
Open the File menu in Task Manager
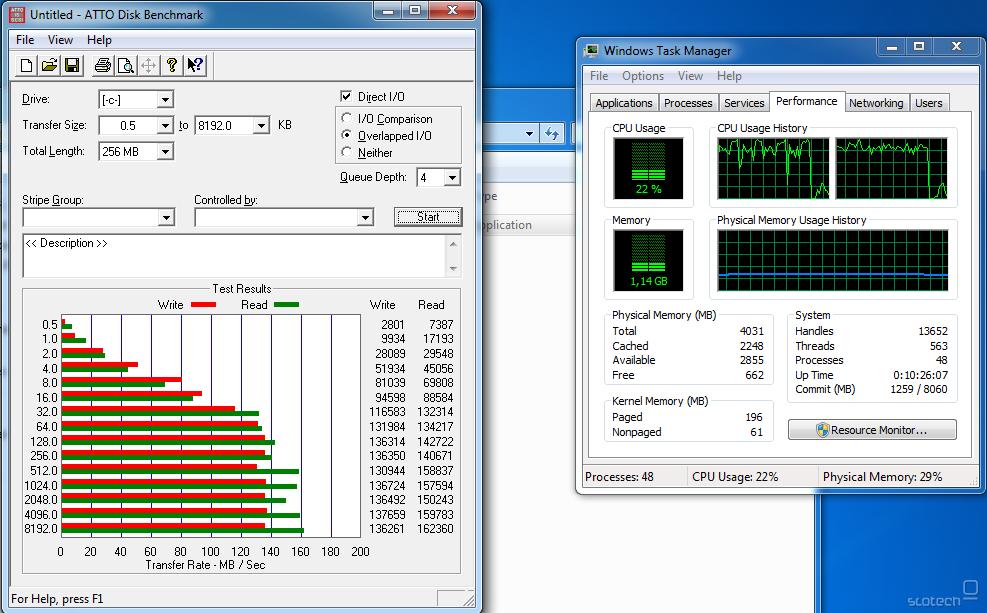click(x=599, y=76)
